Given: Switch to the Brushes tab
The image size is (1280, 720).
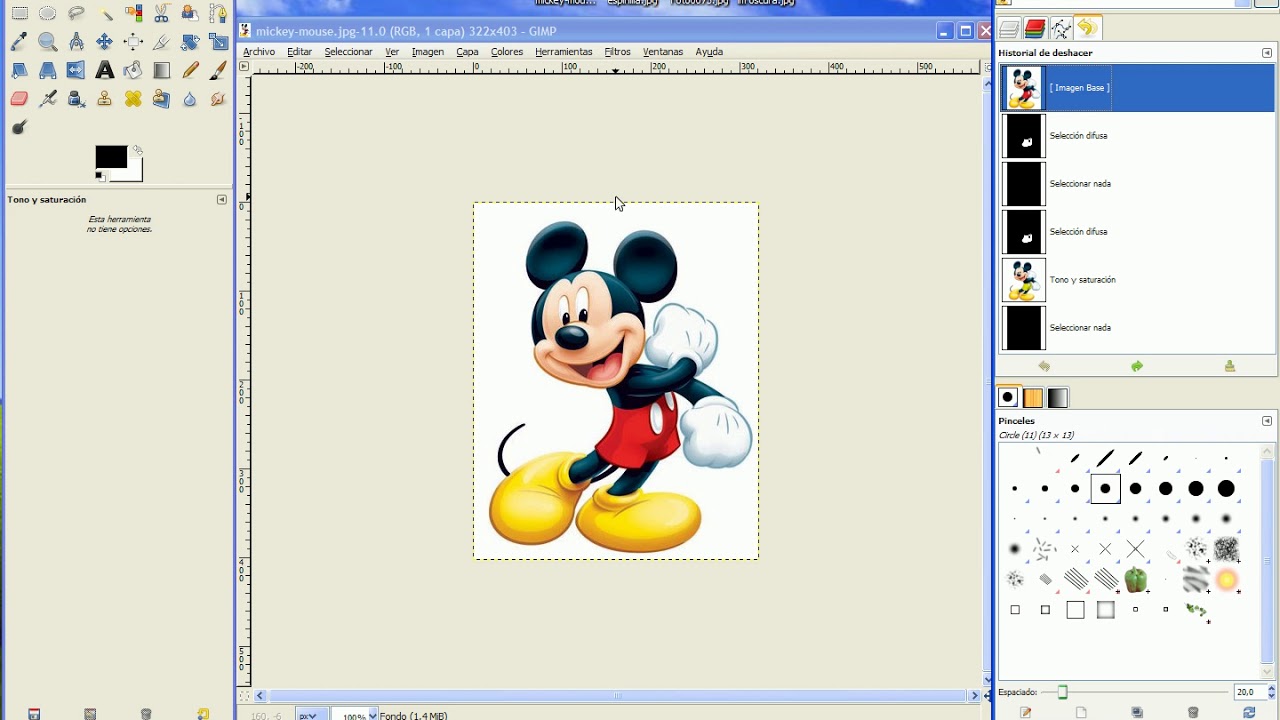Looking at the screenshot, I should tap(1008, 398).
